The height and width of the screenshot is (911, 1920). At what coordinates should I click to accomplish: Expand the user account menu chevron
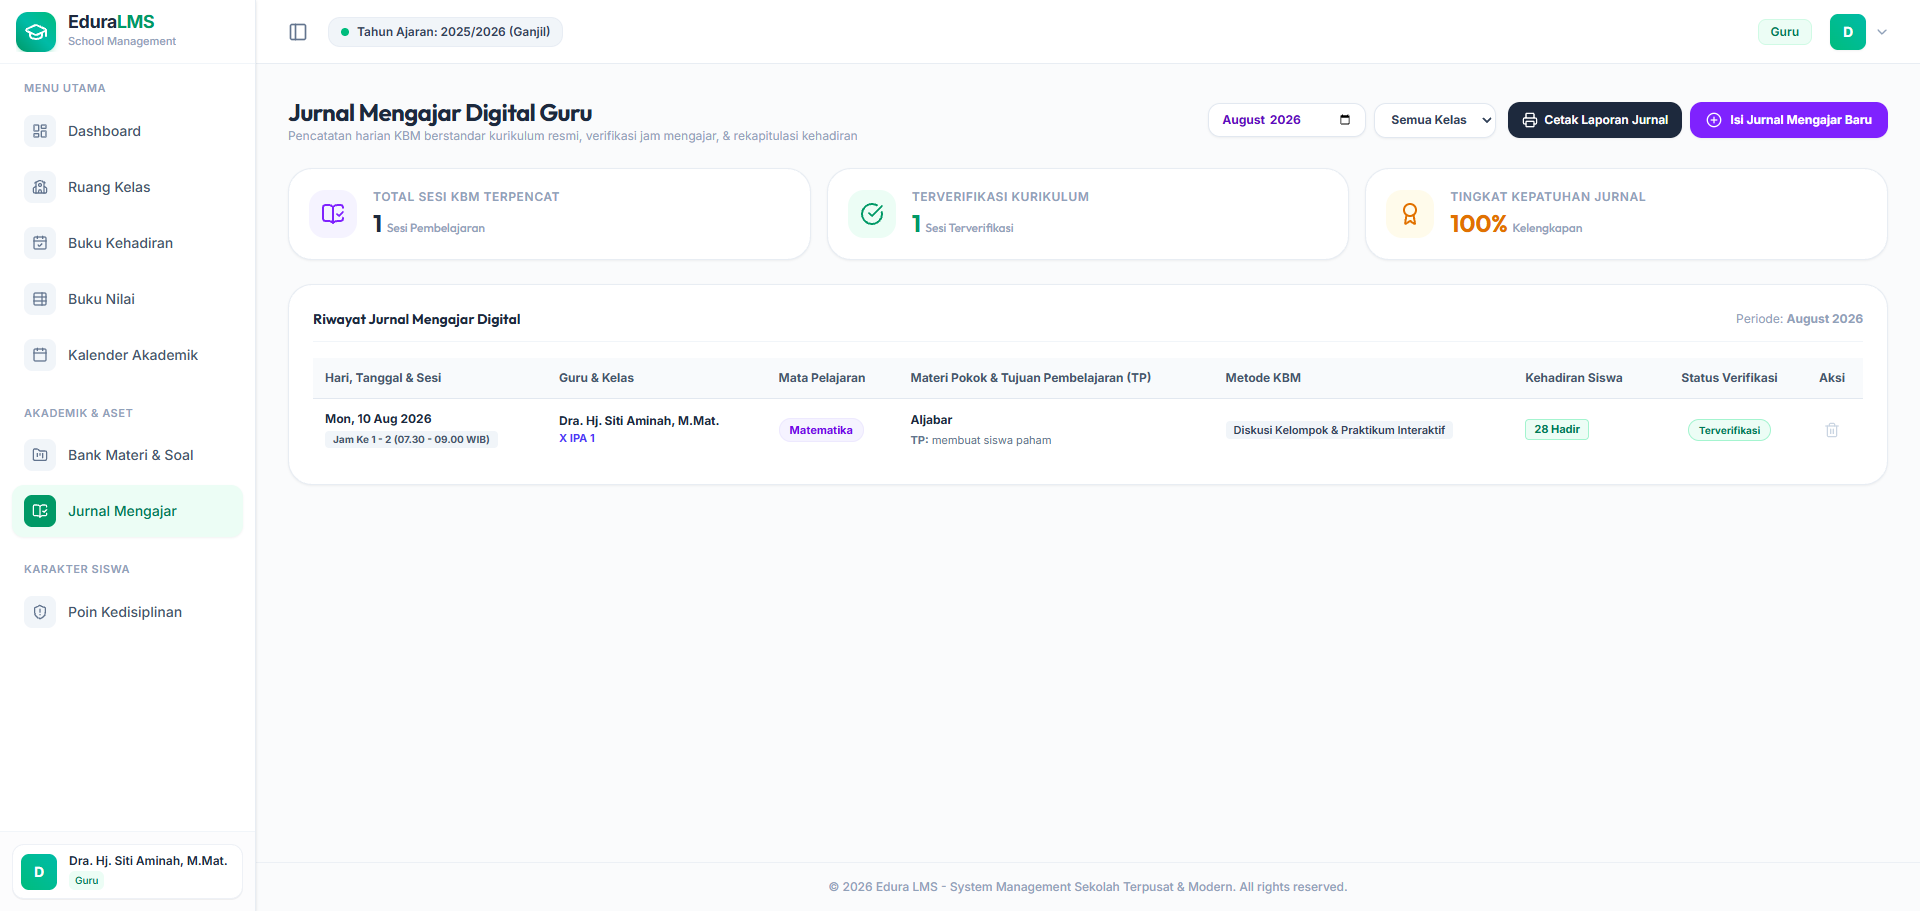tap(1882, 32)
